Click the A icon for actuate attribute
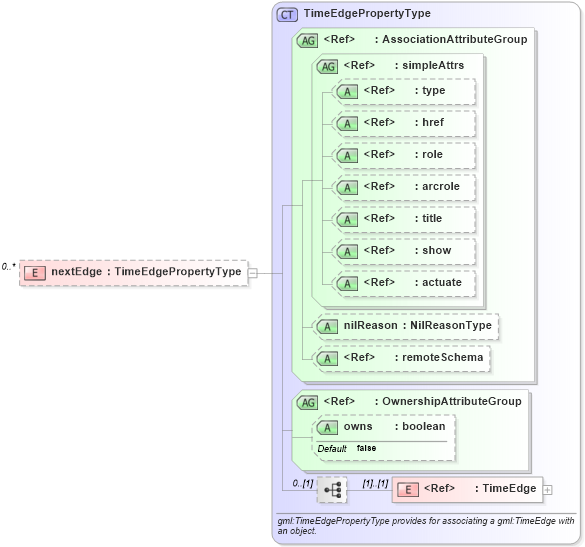 pos(347,284)
